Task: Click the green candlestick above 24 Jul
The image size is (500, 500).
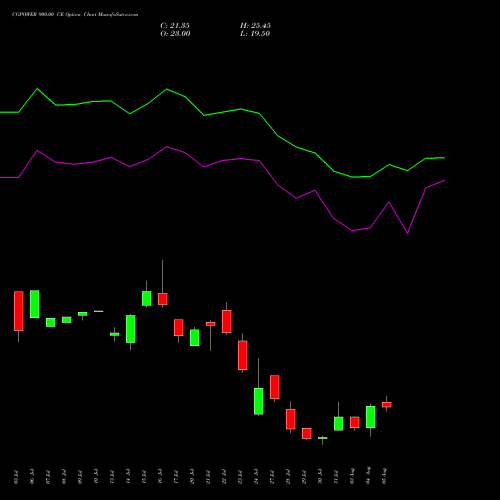Action: (x=259, y=401)
